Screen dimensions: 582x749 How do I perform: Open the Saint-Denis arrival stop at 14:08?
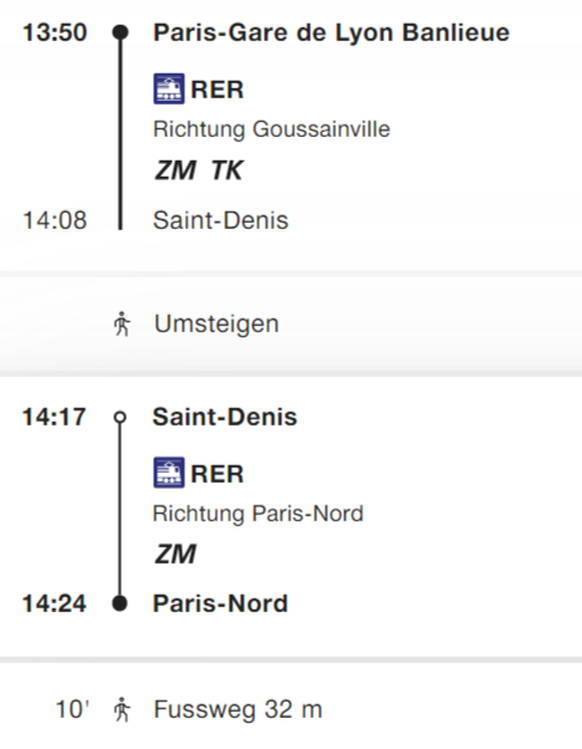(220, 220)
